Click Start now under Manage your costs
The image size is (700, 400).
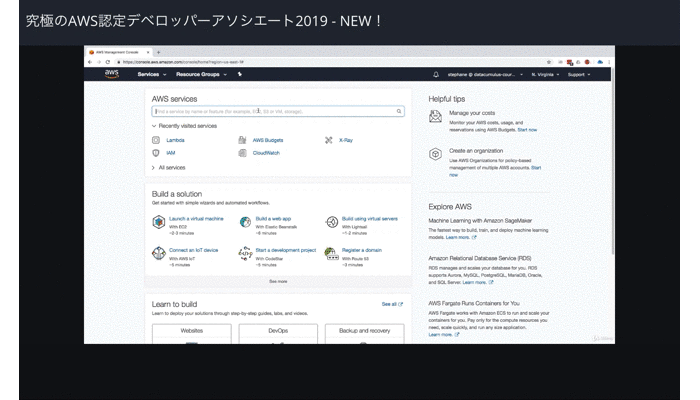[x=527, y=130]
